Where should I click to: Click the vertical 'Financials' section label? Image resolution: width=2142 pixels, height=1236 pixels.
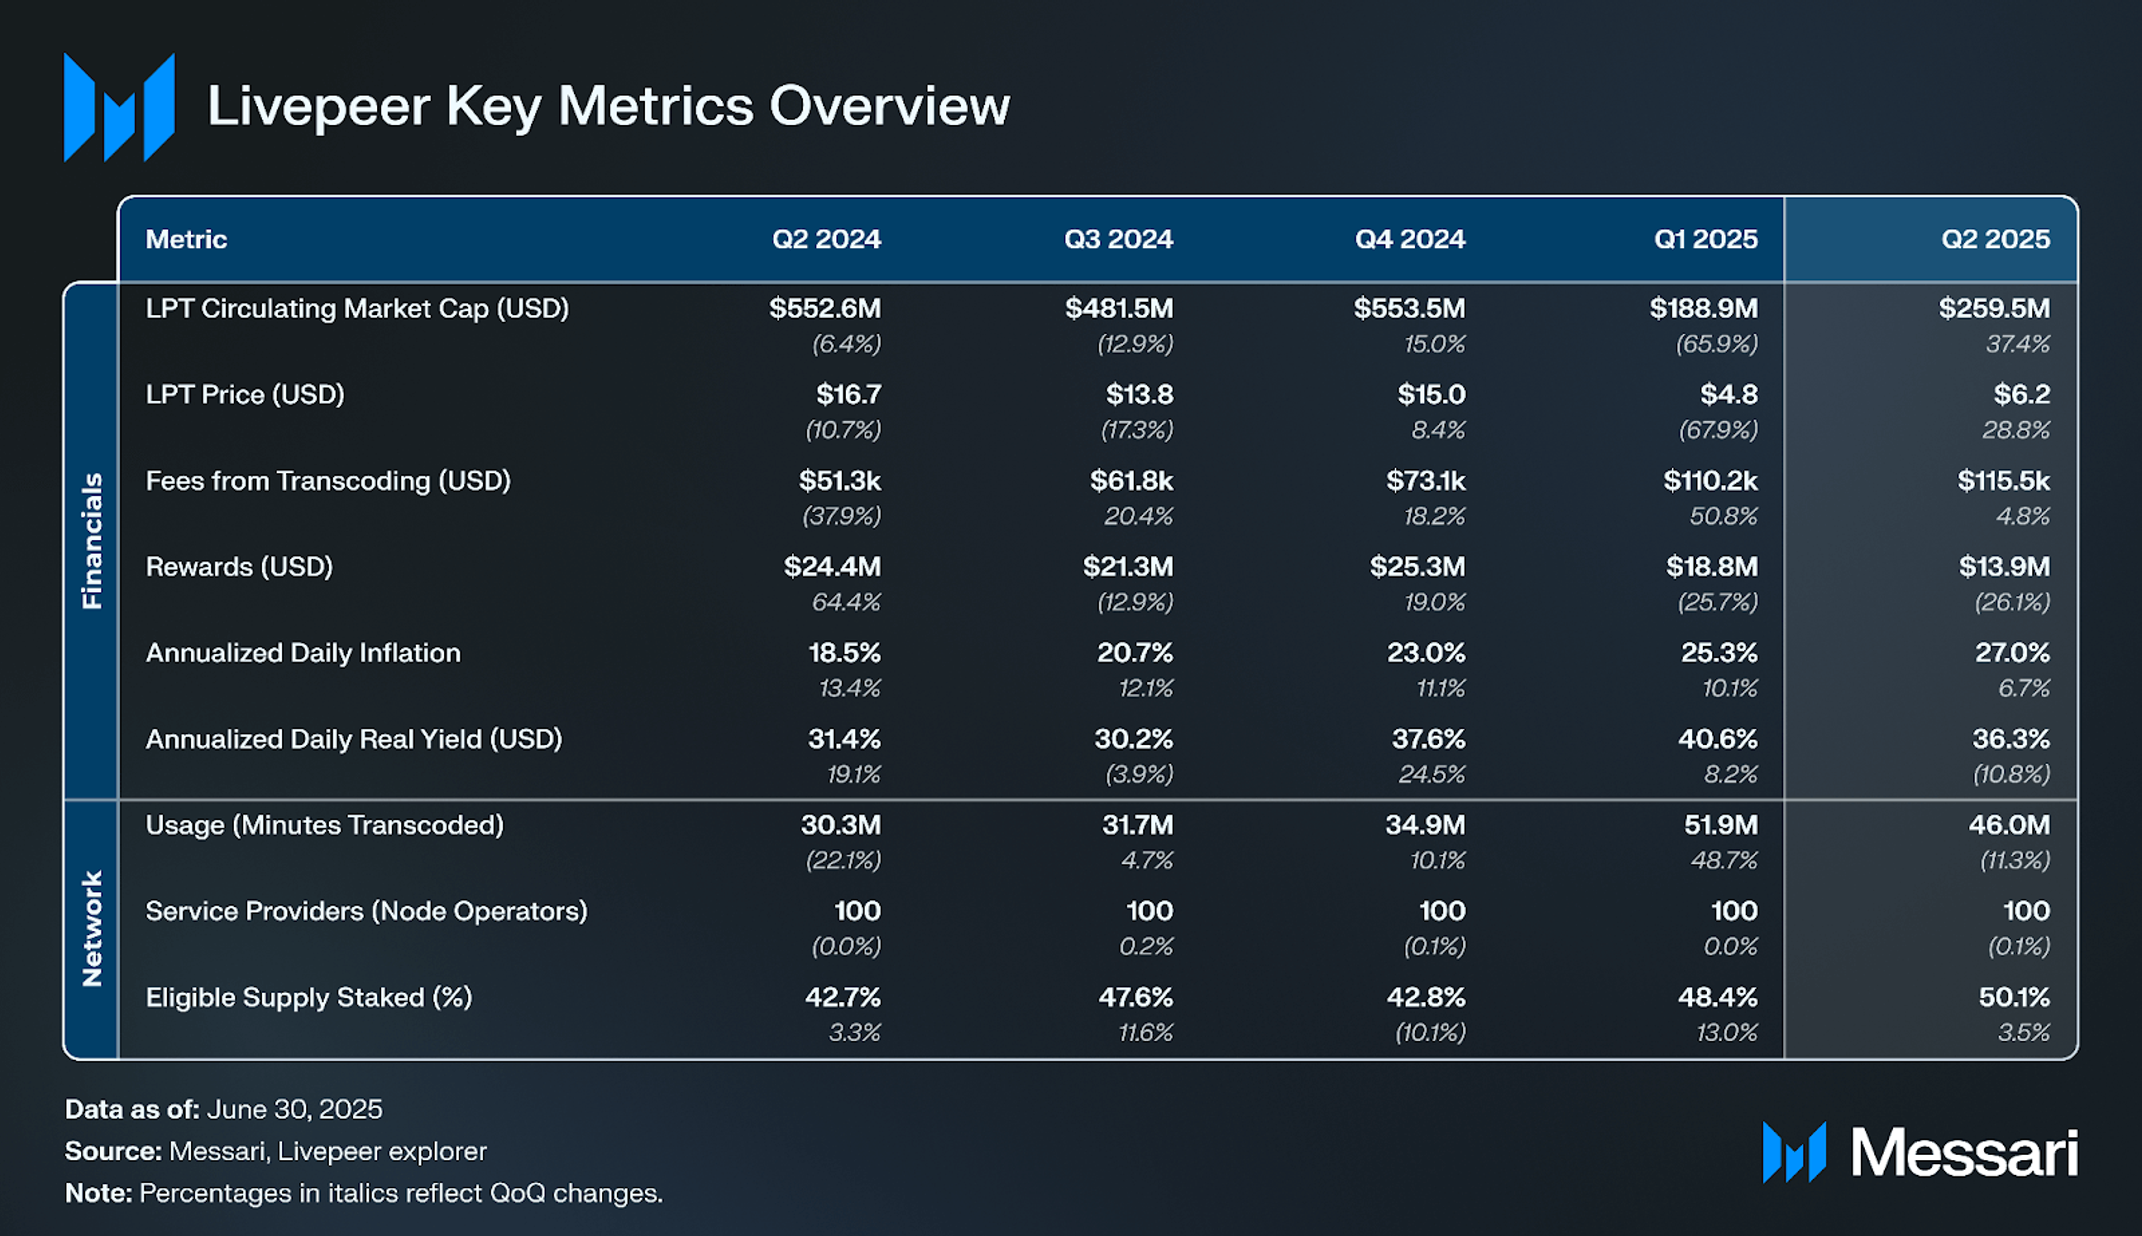[x=91, y=541]
